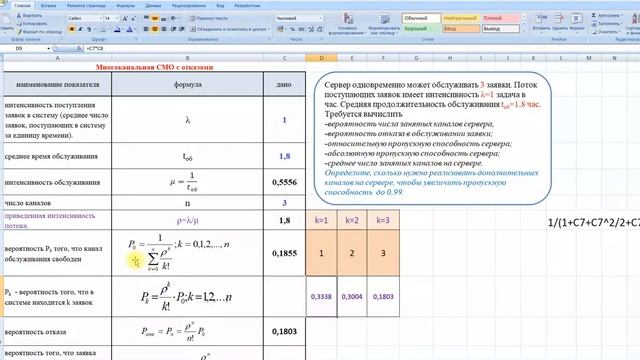
Task: Increase cell indent
Action: (182, 29)
